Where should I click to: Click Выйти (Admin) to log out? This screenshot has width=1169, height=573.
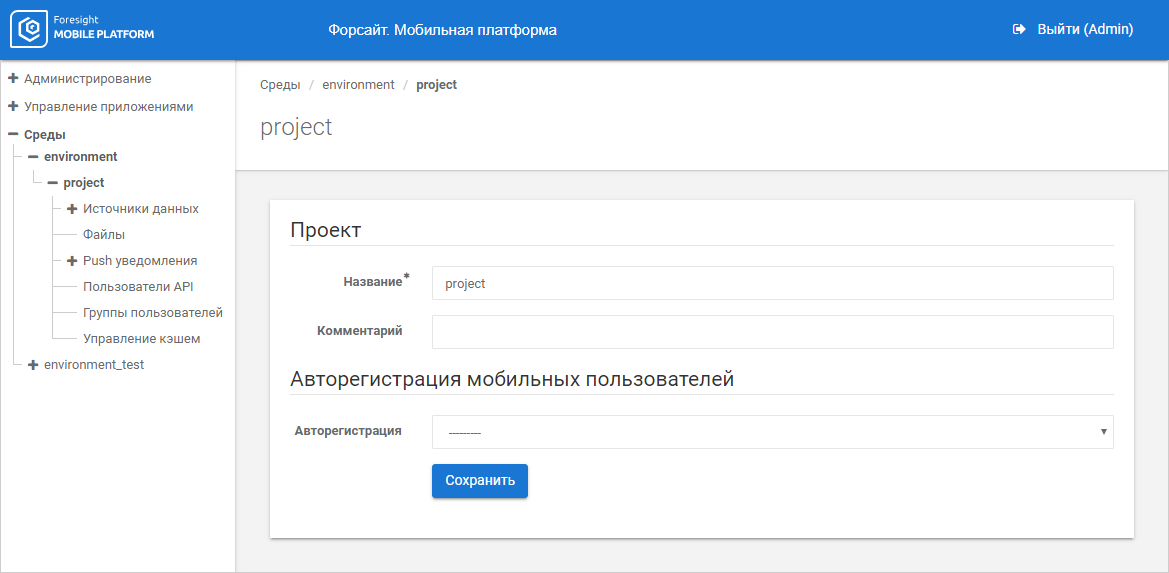1085,30
